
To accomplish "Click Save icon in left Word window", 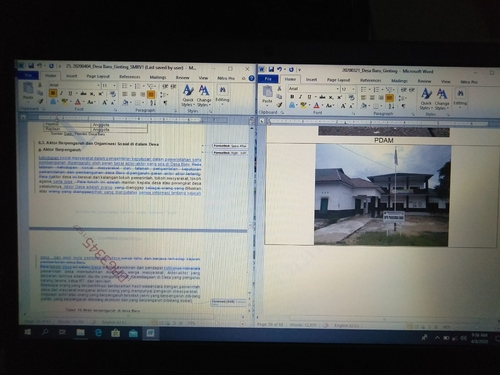I will (31, 66).
